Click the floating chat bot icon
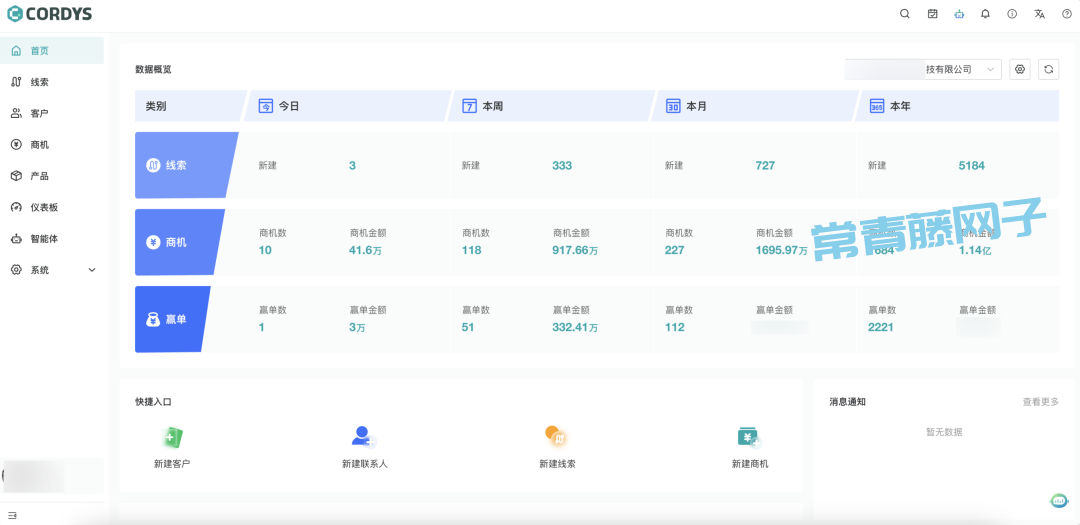This screenshot has width=1080, height=525. pos(1058,501)
